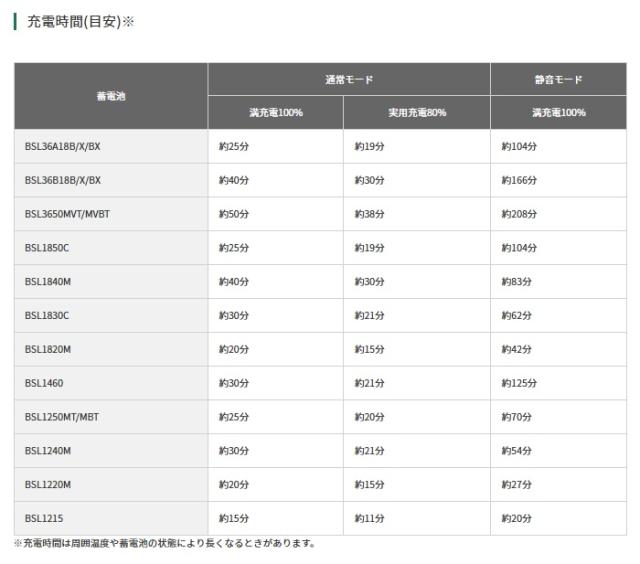640x564 pixels.
Task: Click 約25分 in the BSL1250MT/MBT row
Action: pos(234,417)
